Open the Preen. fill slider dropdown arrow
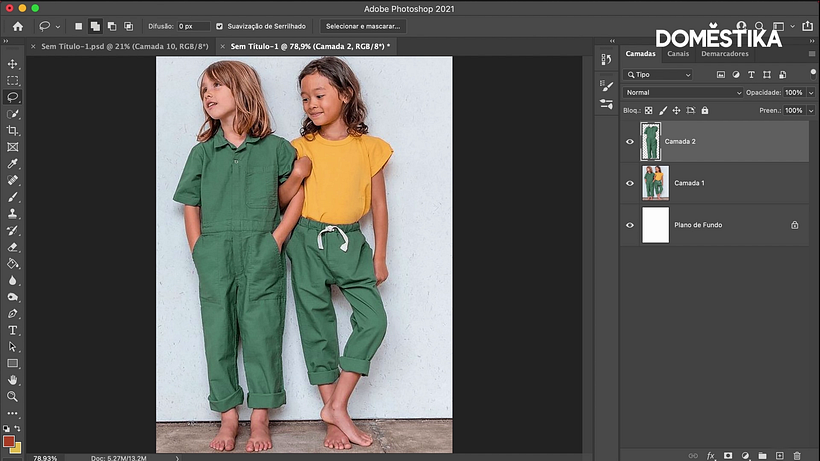 811,110
